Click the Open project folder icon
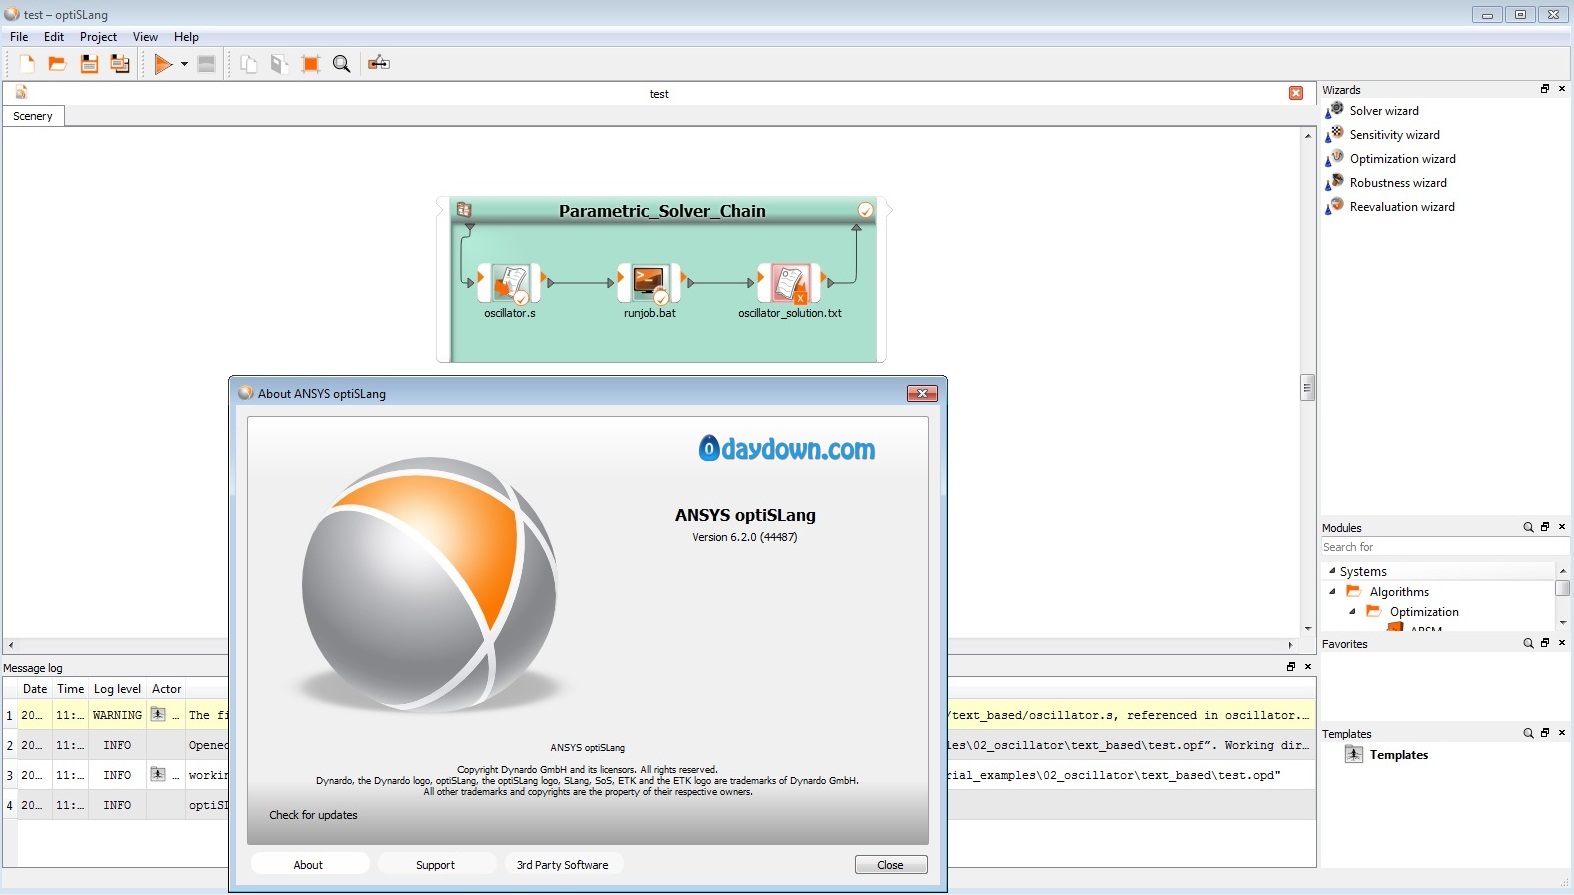 [x=58, y=64]
